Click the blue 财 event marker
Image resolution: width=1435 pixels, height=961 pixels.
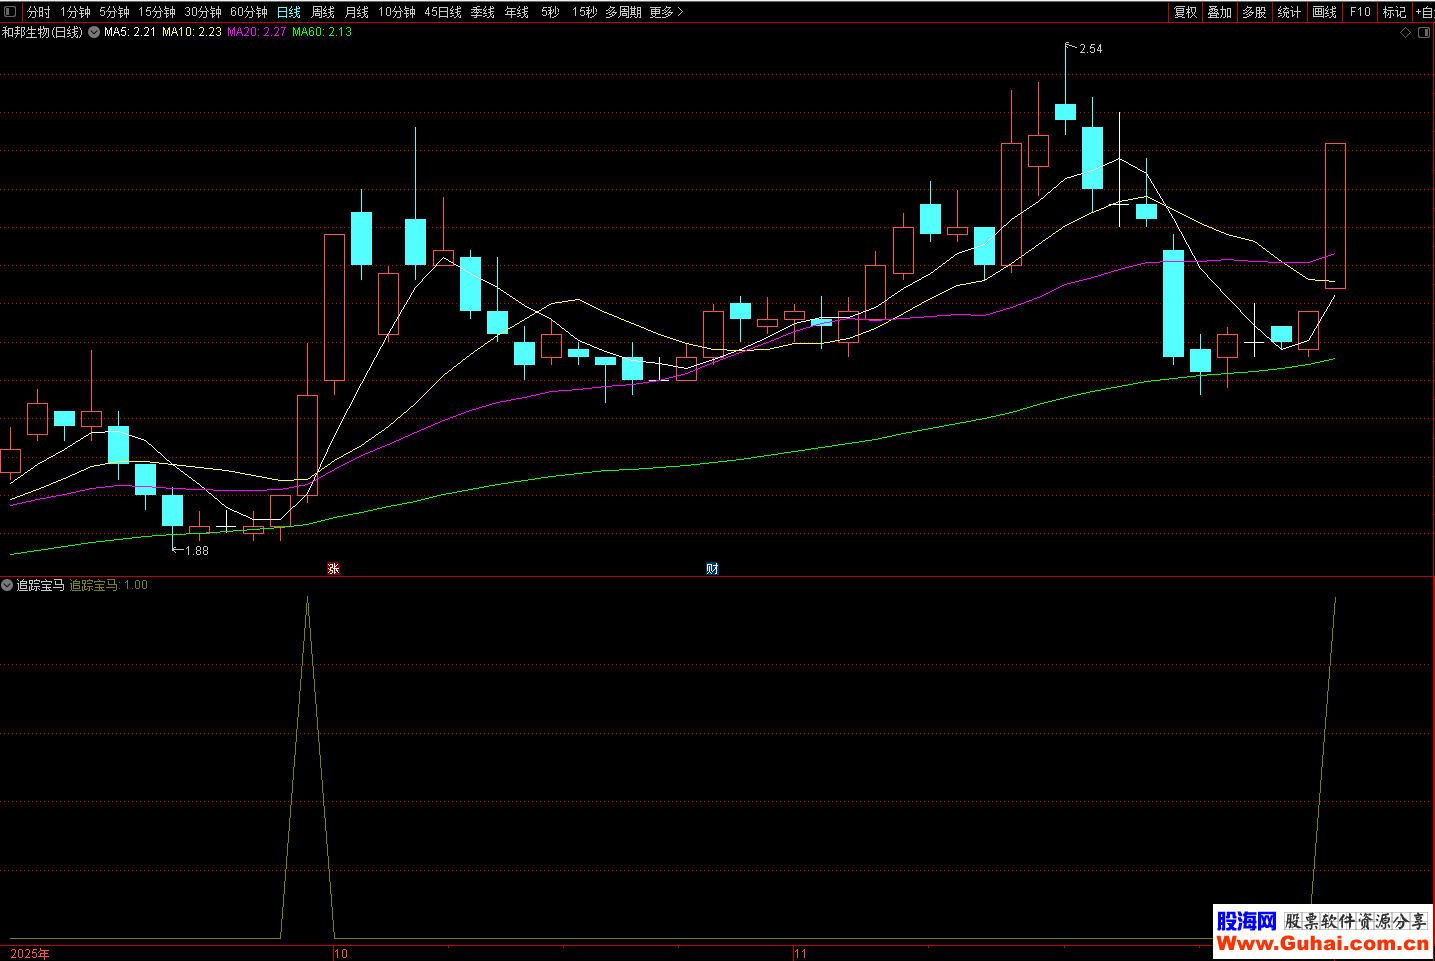tap(712, 569)
